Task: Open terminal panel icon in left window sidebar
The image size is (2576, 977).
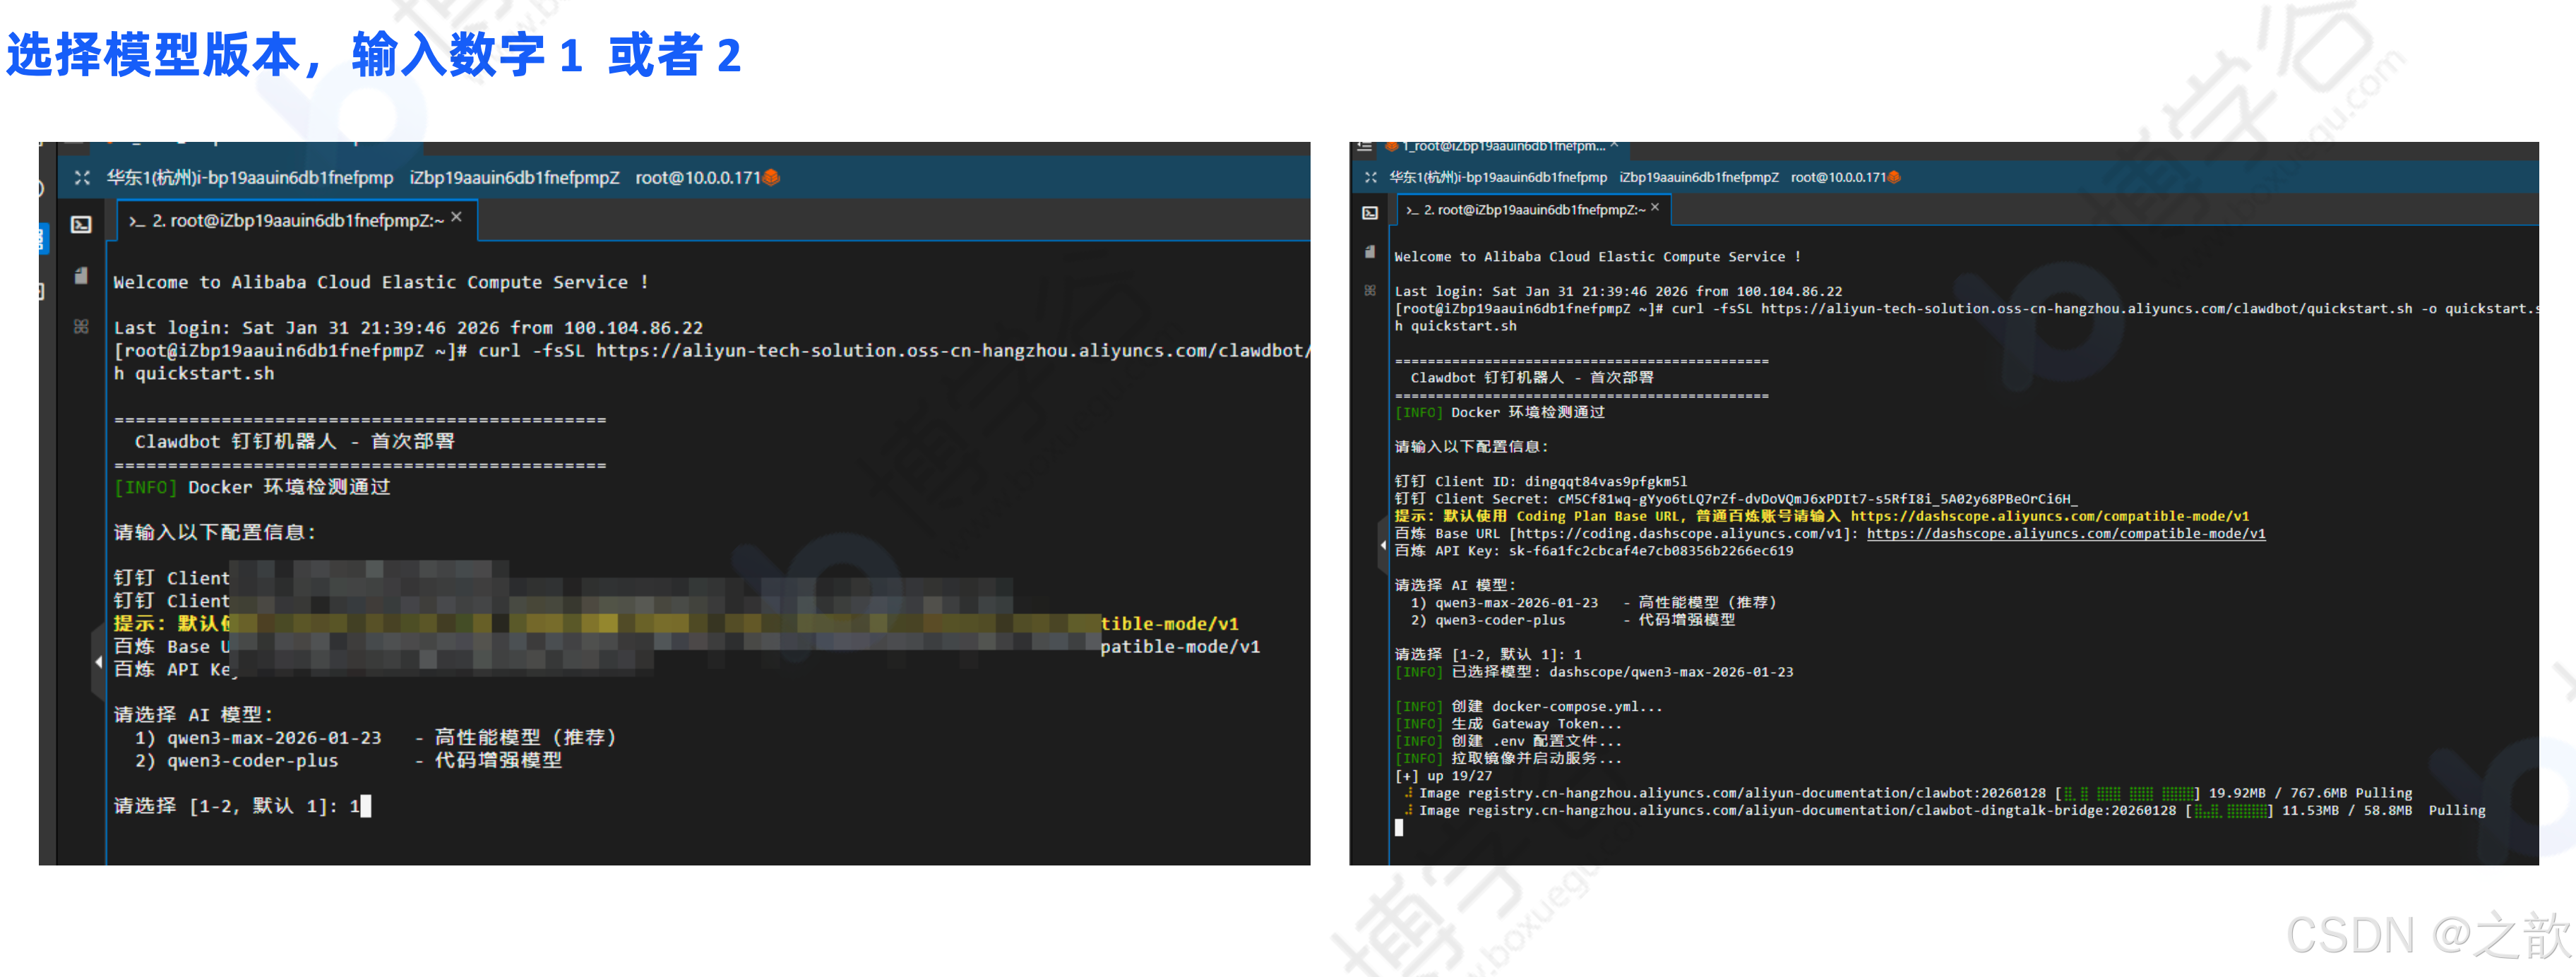Action: coord(81,224)
